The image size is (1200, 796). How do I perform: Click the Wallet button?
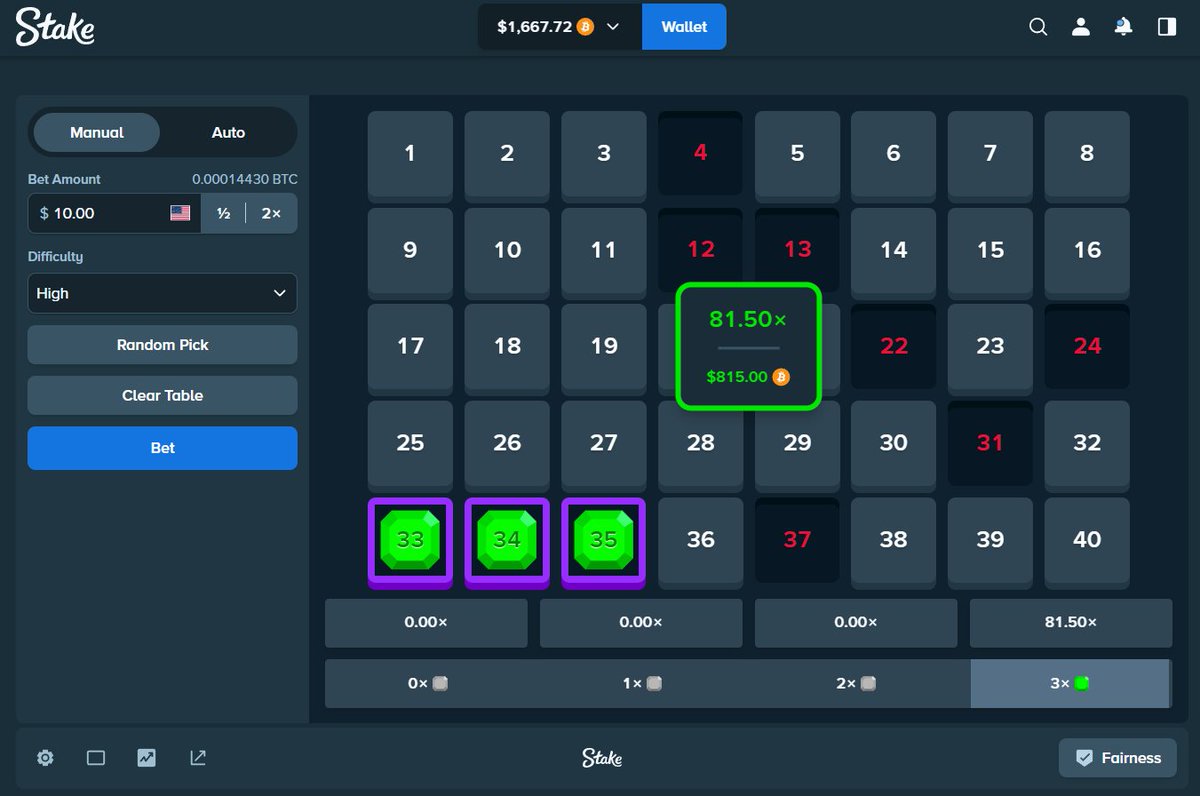pyautogui.click(x=684, y=27)
